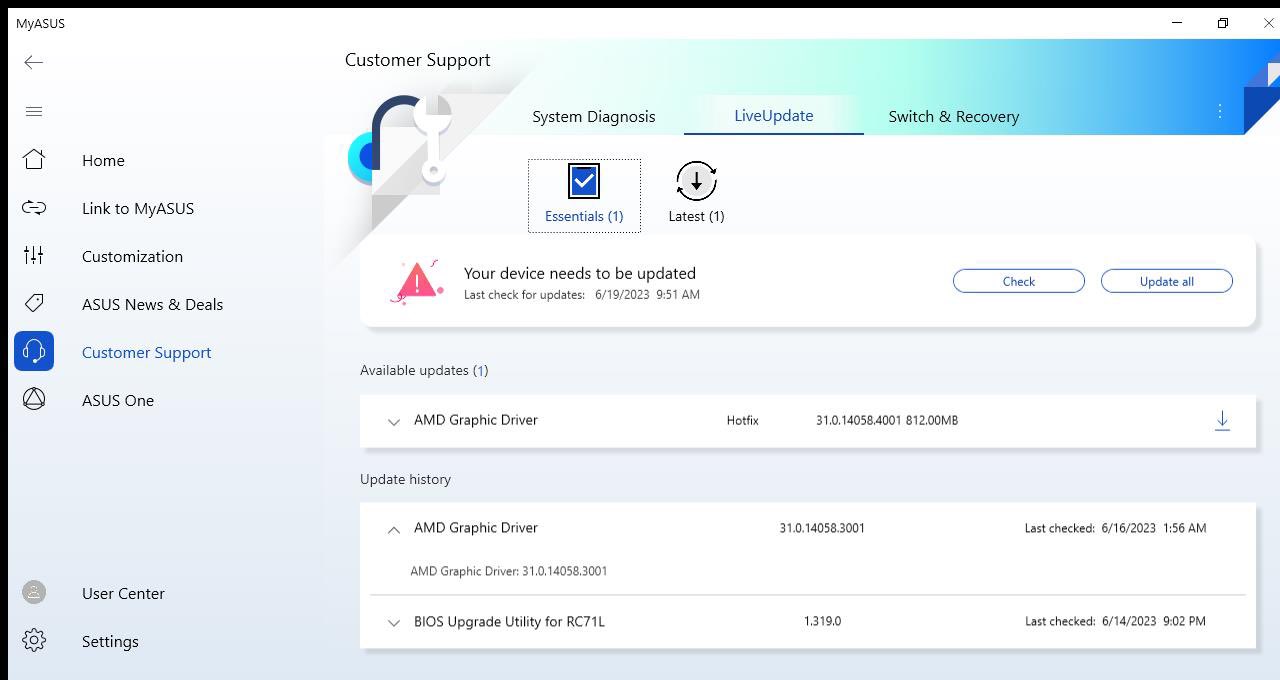Go back using the back arrow
This screenshot has height=680, width=1280.
(34, 62)
